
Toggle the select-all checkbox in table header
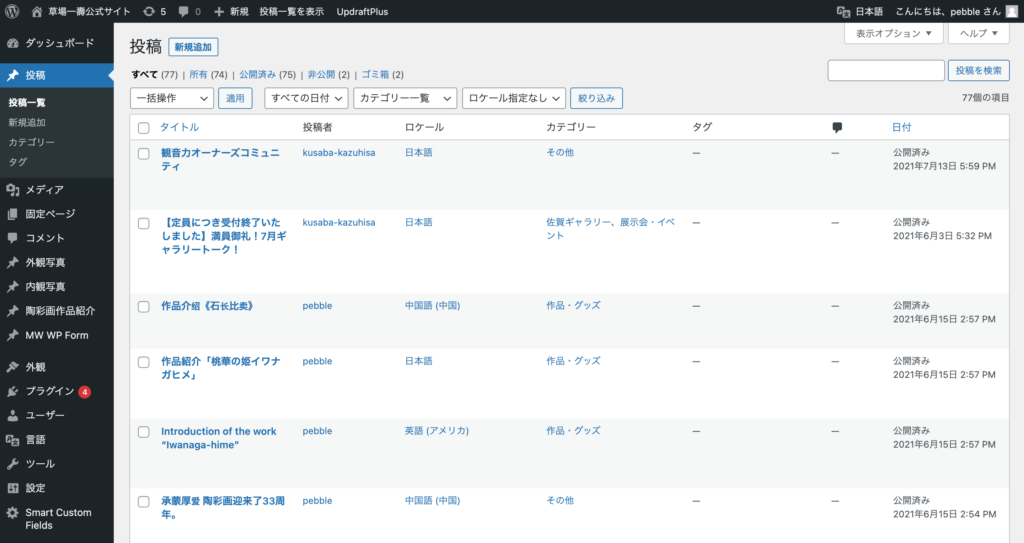pyautogui.click(x=144, y=128)
